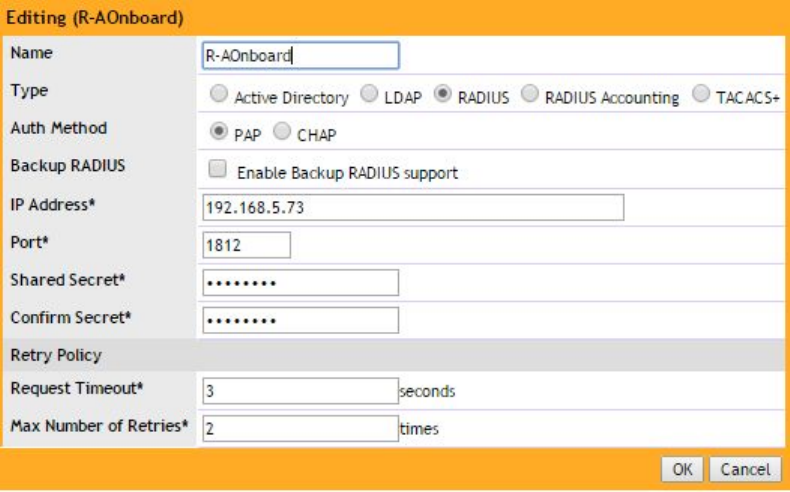Click the Auth Method label
Image resolution: width=790 pixels, height=492 pixels.
[x=59, y=128]
